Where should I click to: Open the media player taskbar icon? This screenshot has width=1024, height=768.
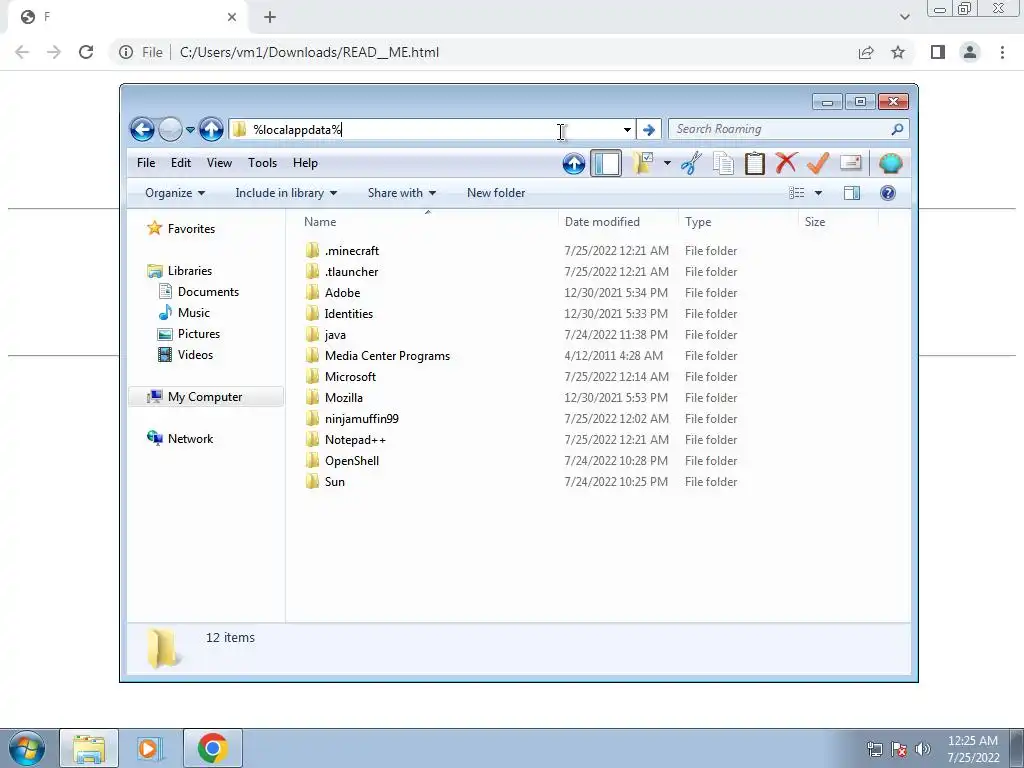[x=150, y=748]
